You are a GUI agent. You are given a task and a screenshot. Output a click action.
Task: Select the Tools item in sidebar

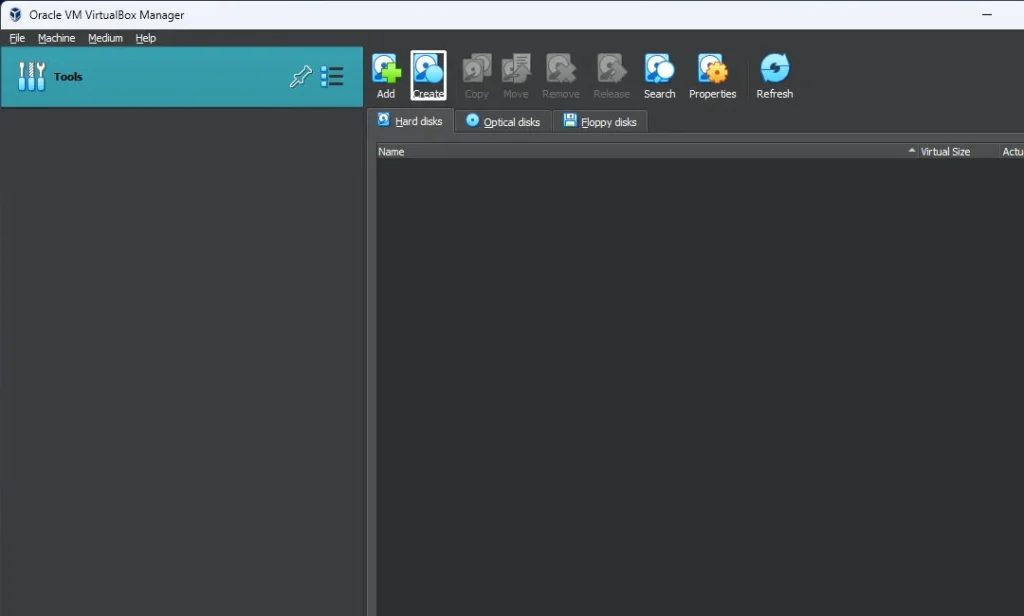[182, 76]
